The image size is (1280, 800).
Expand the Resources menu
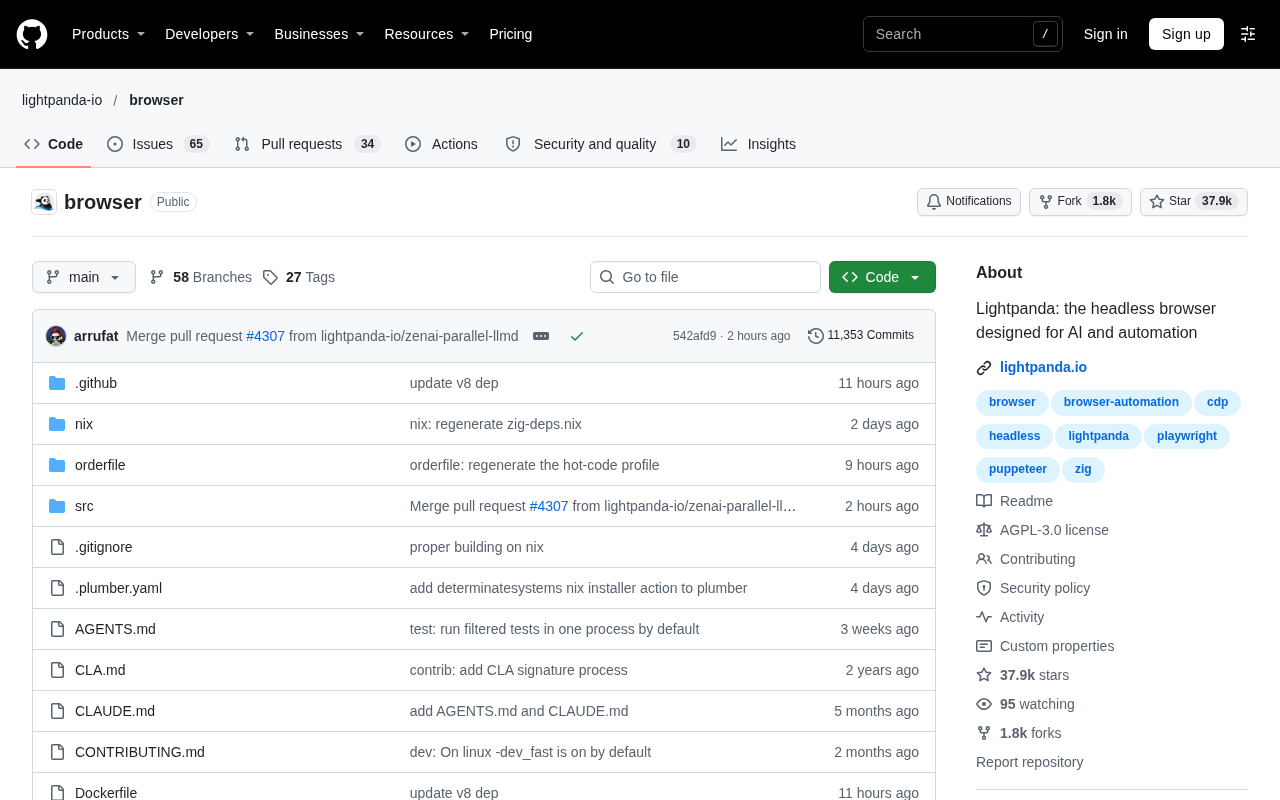(426, 34)
